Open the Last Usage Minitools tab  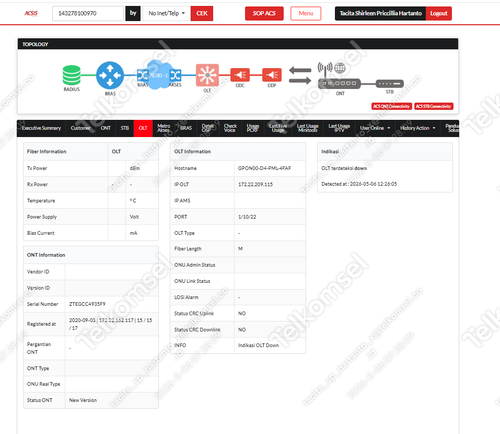point(307,128)
